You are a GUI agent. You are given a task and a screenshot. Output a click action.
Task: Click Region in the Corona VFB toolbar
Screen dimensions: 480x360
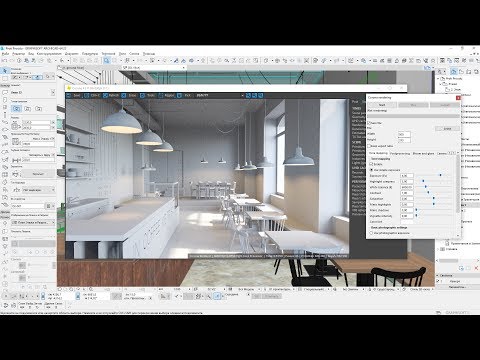167,95
